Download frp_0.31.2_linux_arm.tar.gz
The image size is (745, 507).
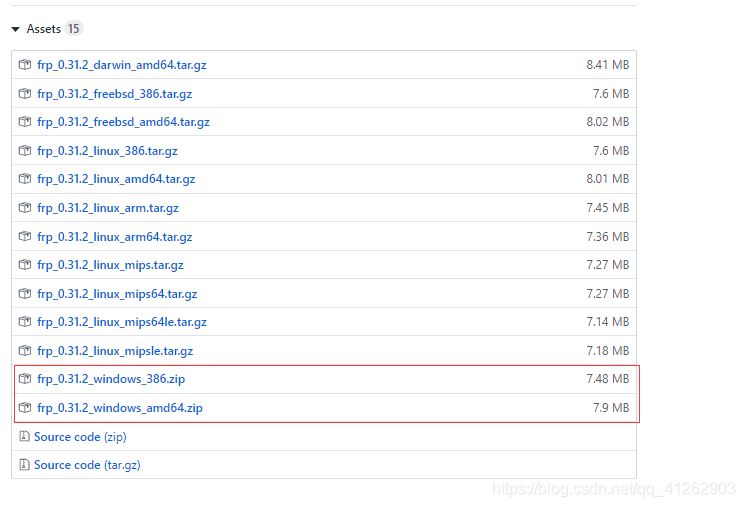108,208
